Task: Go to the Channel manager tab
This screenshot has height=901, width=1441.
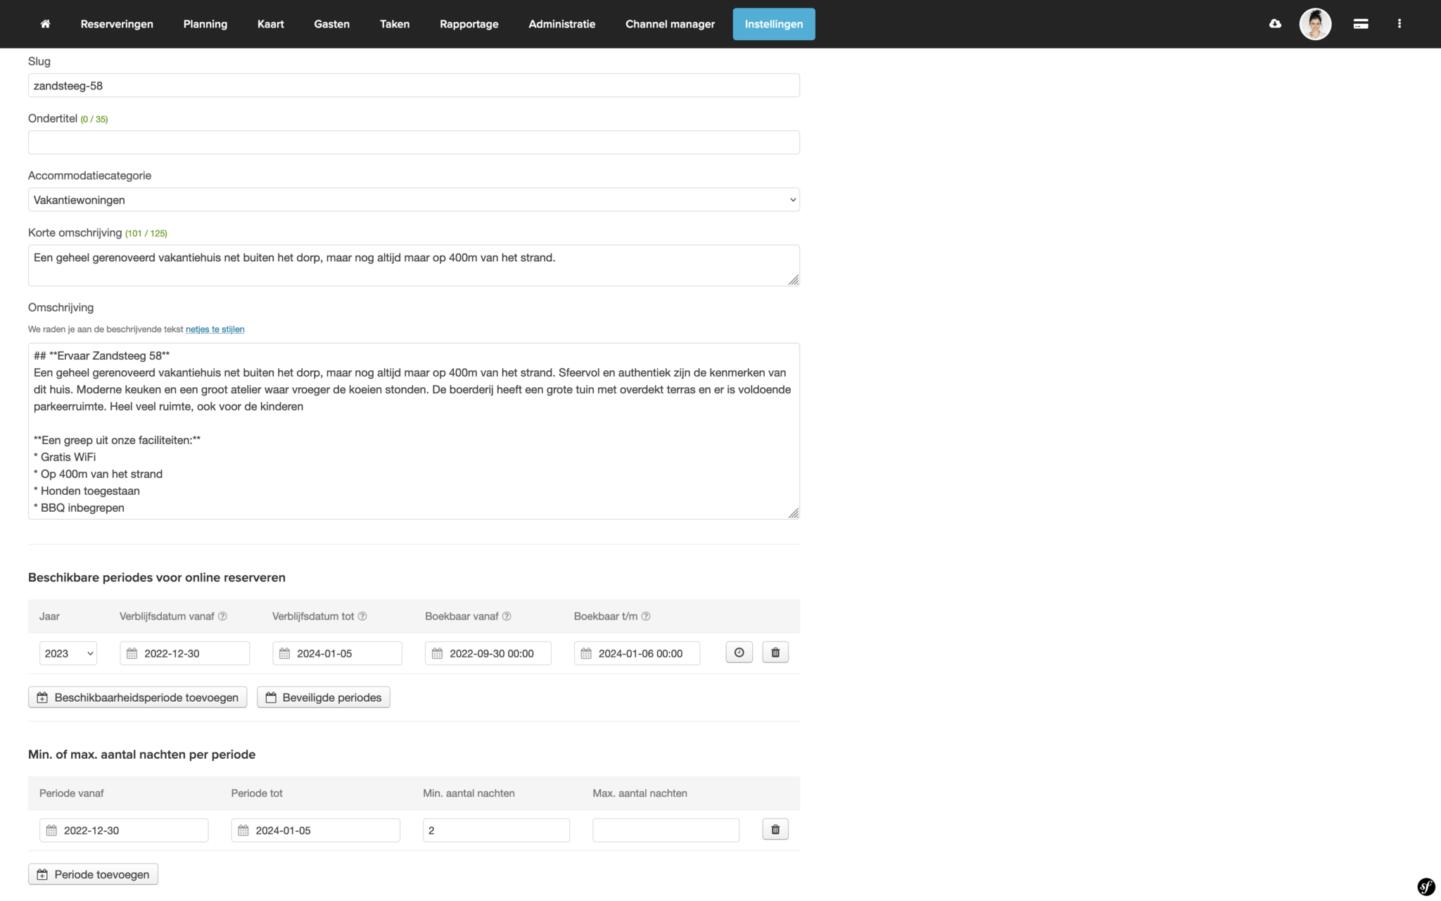Action: coord(670,24)
